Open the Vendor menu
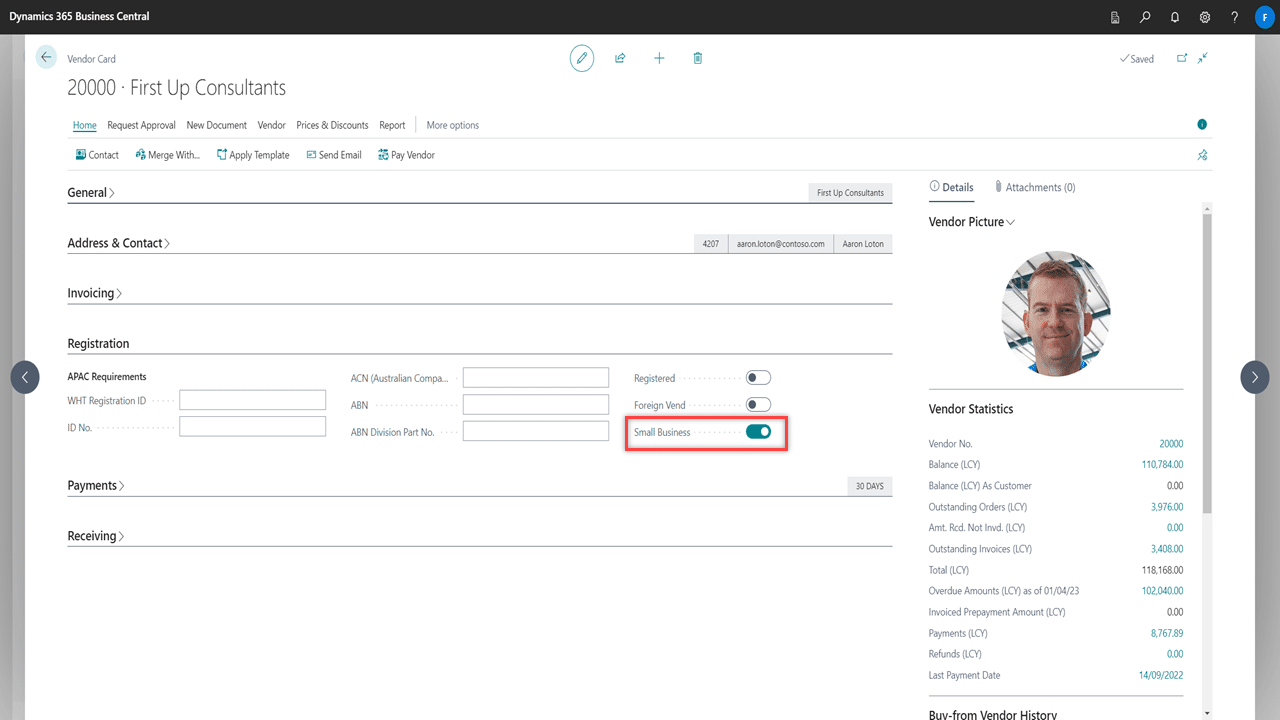The width and height of the screenshot is (1280, 720). (x=272, y=125)
